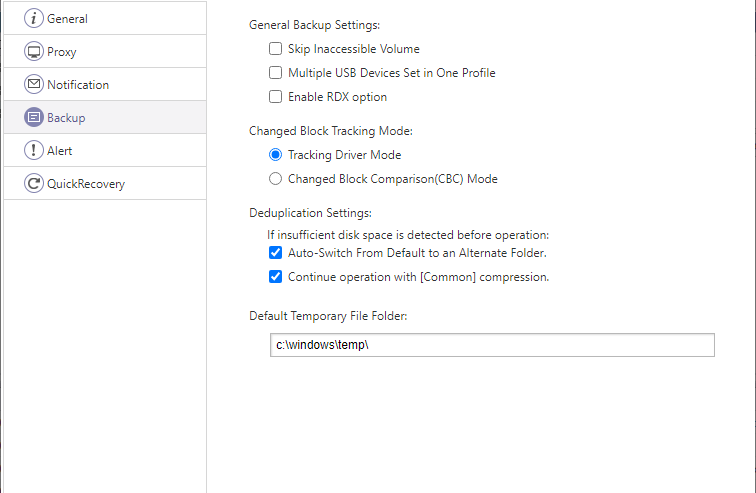
Task: Click the exclamation icon beside Alert
Action: (x=34, y=150)
